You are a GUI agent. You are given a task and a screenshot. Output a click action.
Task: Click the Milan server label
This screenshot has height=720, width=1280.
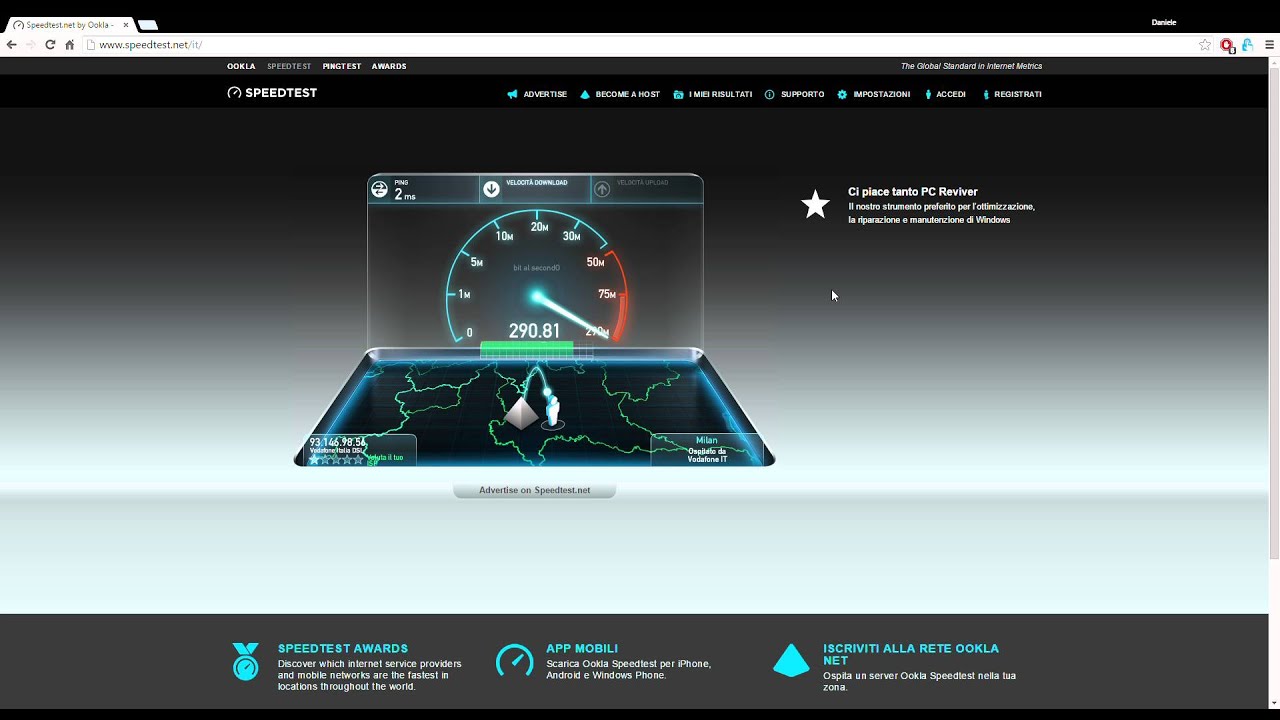(x=707, y=440)
